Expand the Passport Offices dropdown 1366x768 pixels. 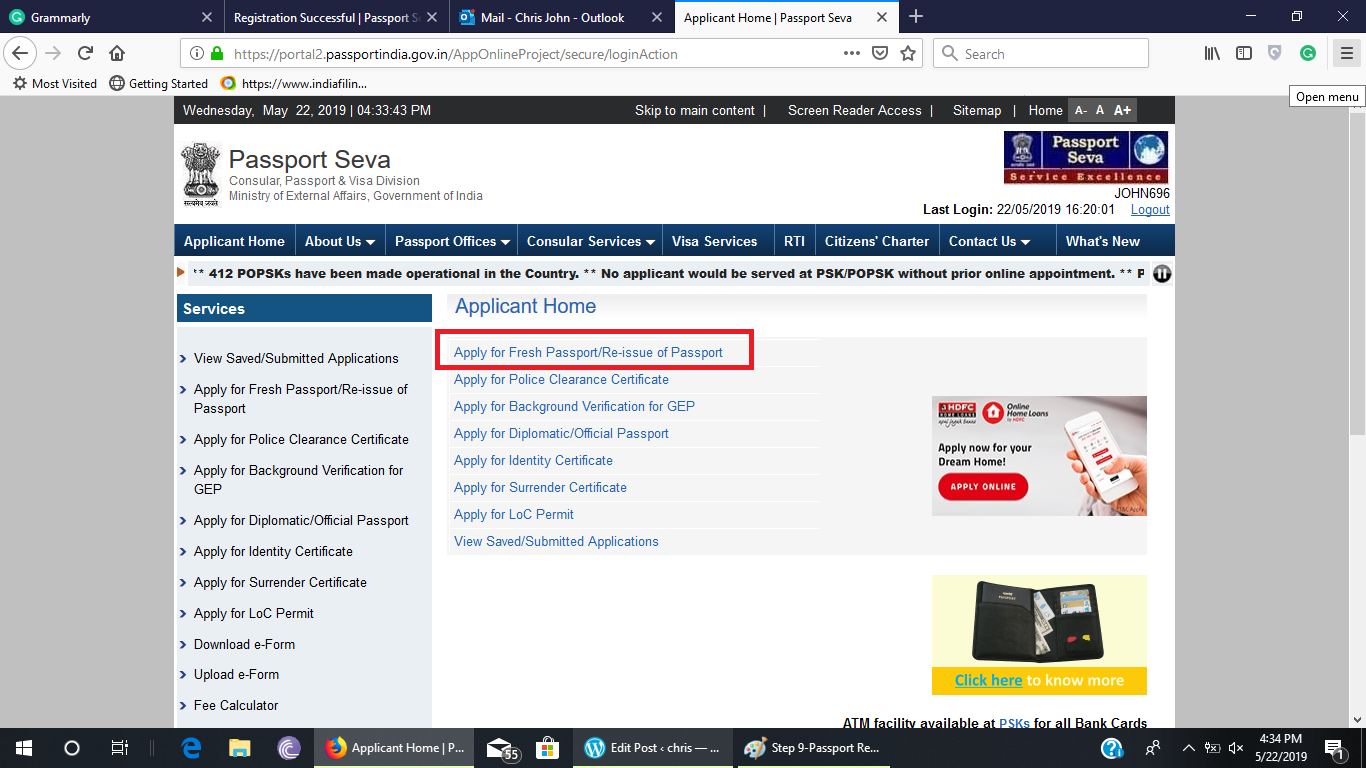tap(452, 241)
